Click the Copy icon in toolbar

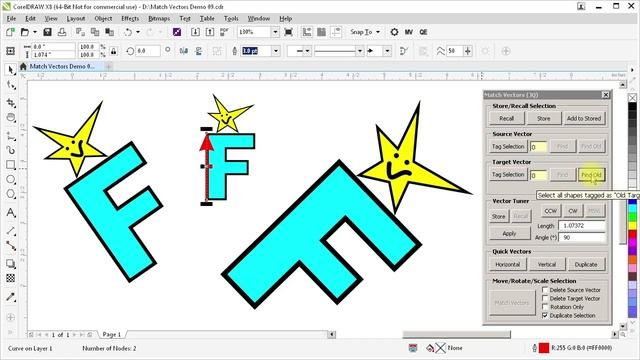[x=95, y=32]
